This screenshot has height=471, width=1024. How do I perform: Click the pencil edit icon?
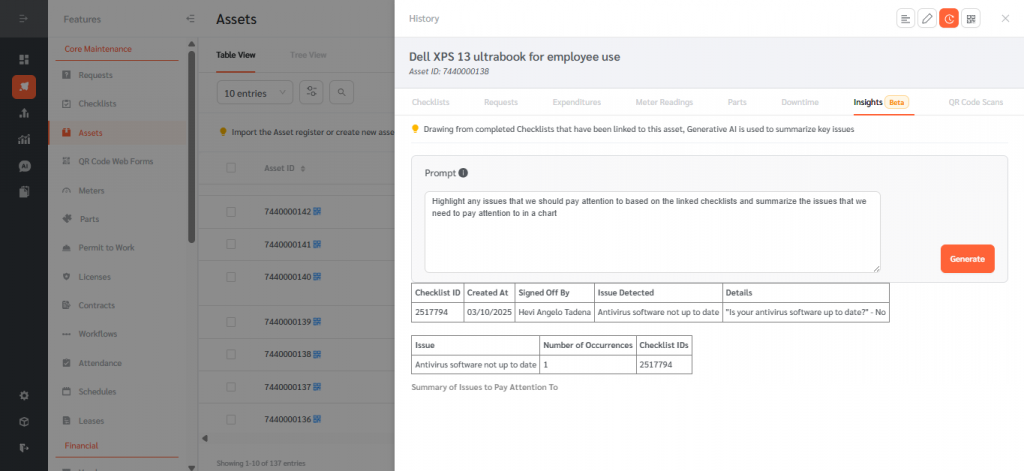927,18
